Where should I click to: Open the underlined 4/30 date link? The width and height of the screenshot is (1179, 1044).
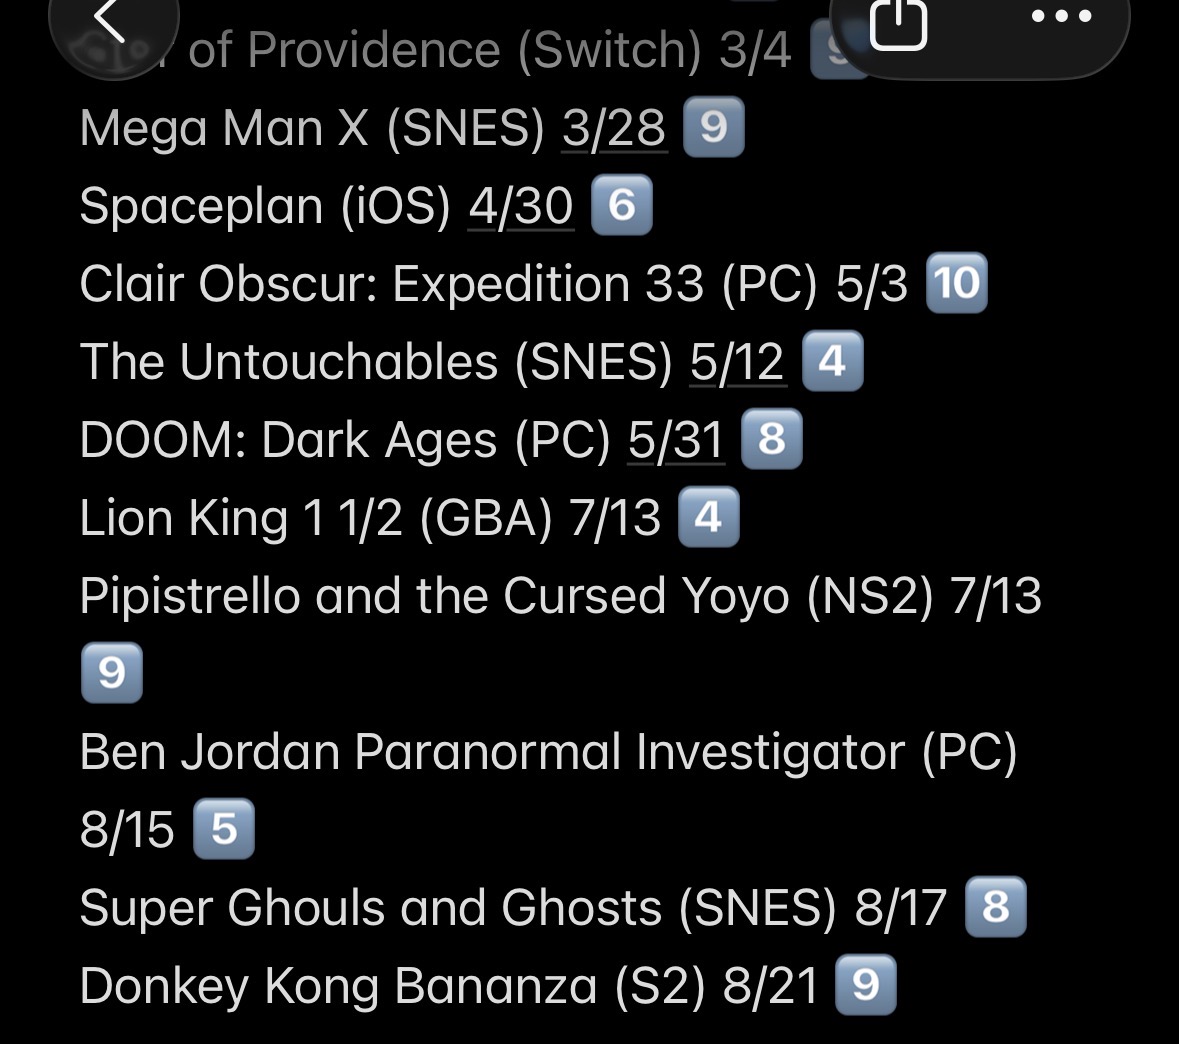[x=521, y=206]
